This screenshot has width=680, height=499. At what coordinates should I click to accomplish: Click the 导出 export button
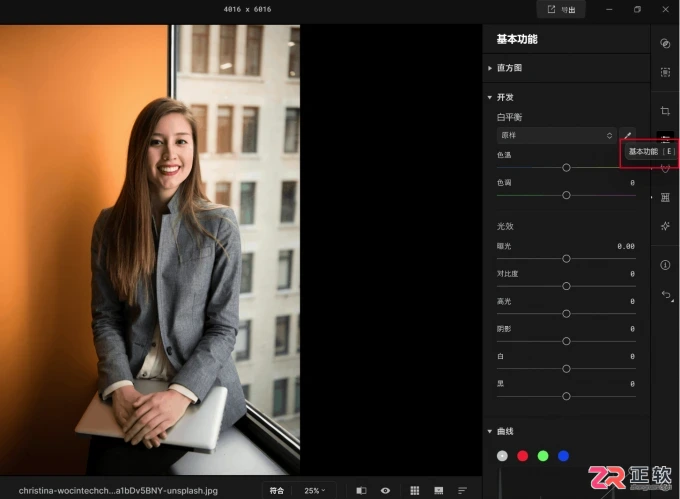[561, 10]
